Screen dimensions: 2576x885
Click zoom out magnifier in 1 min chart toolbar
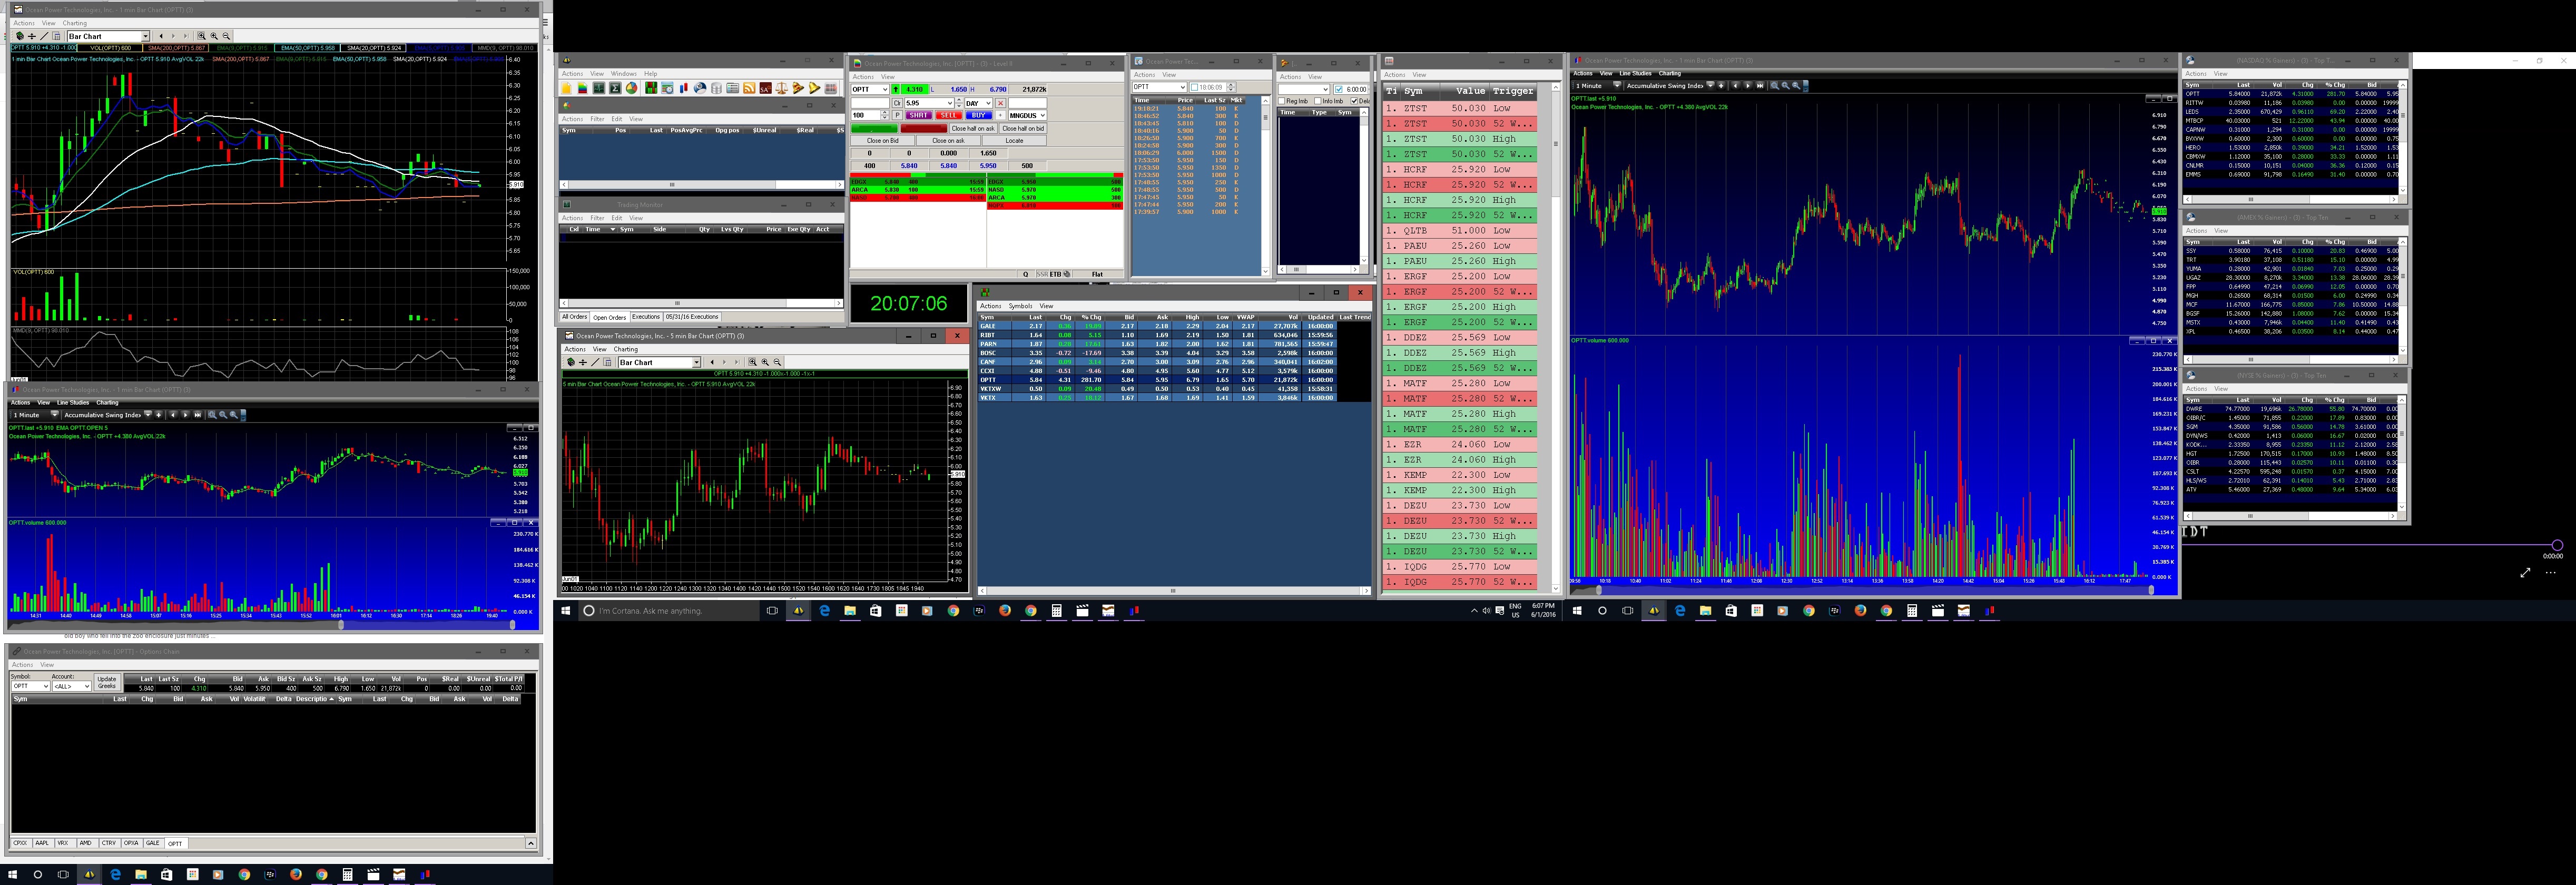[x=227, y=36]
